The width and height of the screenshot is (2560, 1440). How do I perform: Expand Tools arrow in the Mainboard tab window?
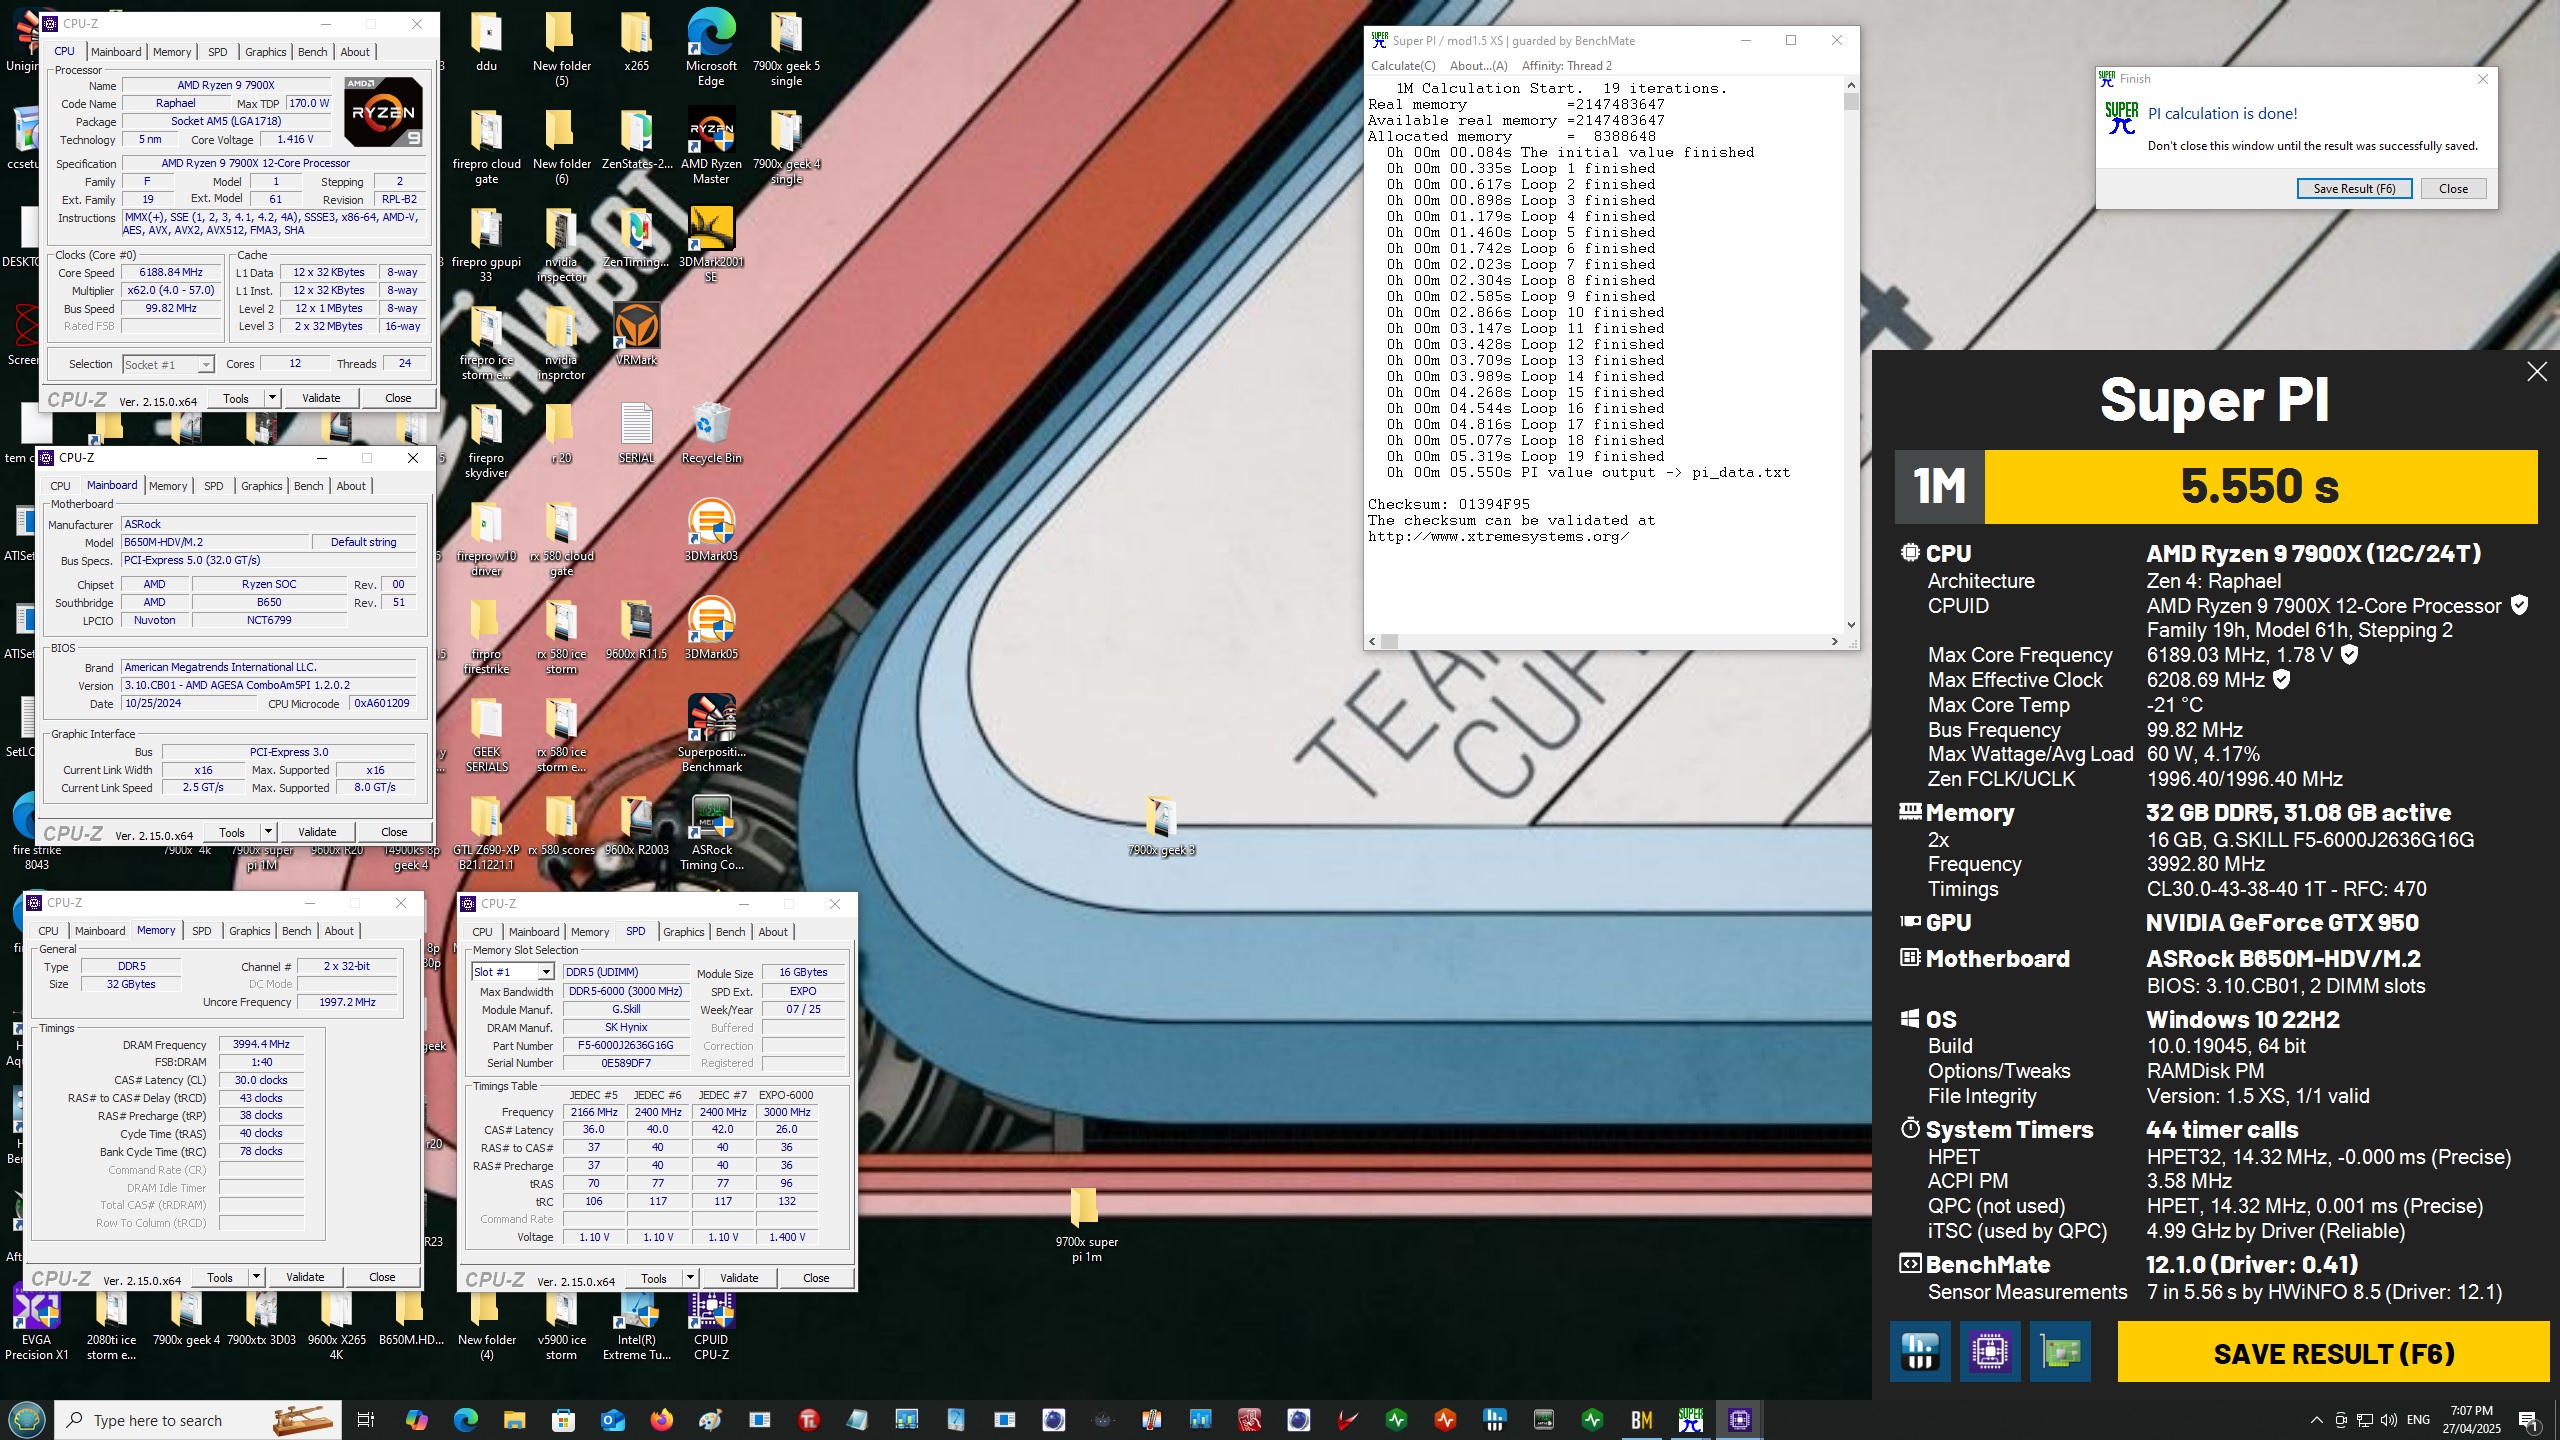pos(267,832)
